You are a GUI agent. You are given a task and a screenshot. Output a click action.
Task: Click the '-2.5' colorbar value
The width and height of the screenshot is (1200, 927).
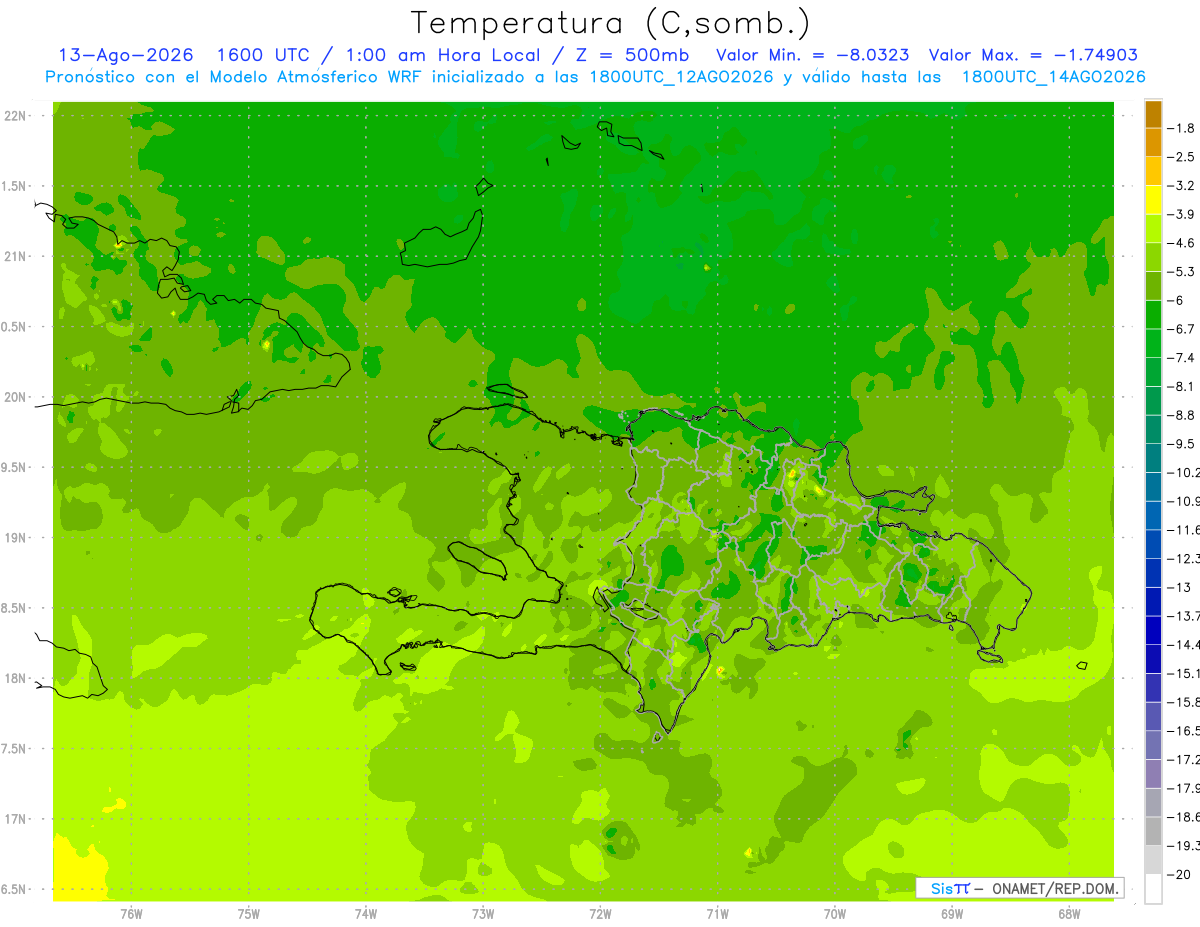(x=1181, y=157)
